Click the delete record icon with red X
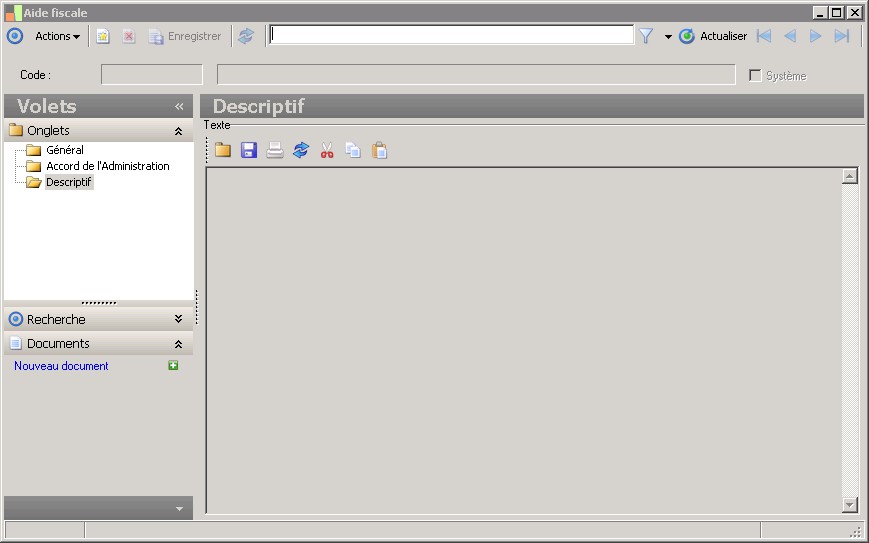Image resolution: width=869 pixels, height=543 pixels. (x=129, y=36)
